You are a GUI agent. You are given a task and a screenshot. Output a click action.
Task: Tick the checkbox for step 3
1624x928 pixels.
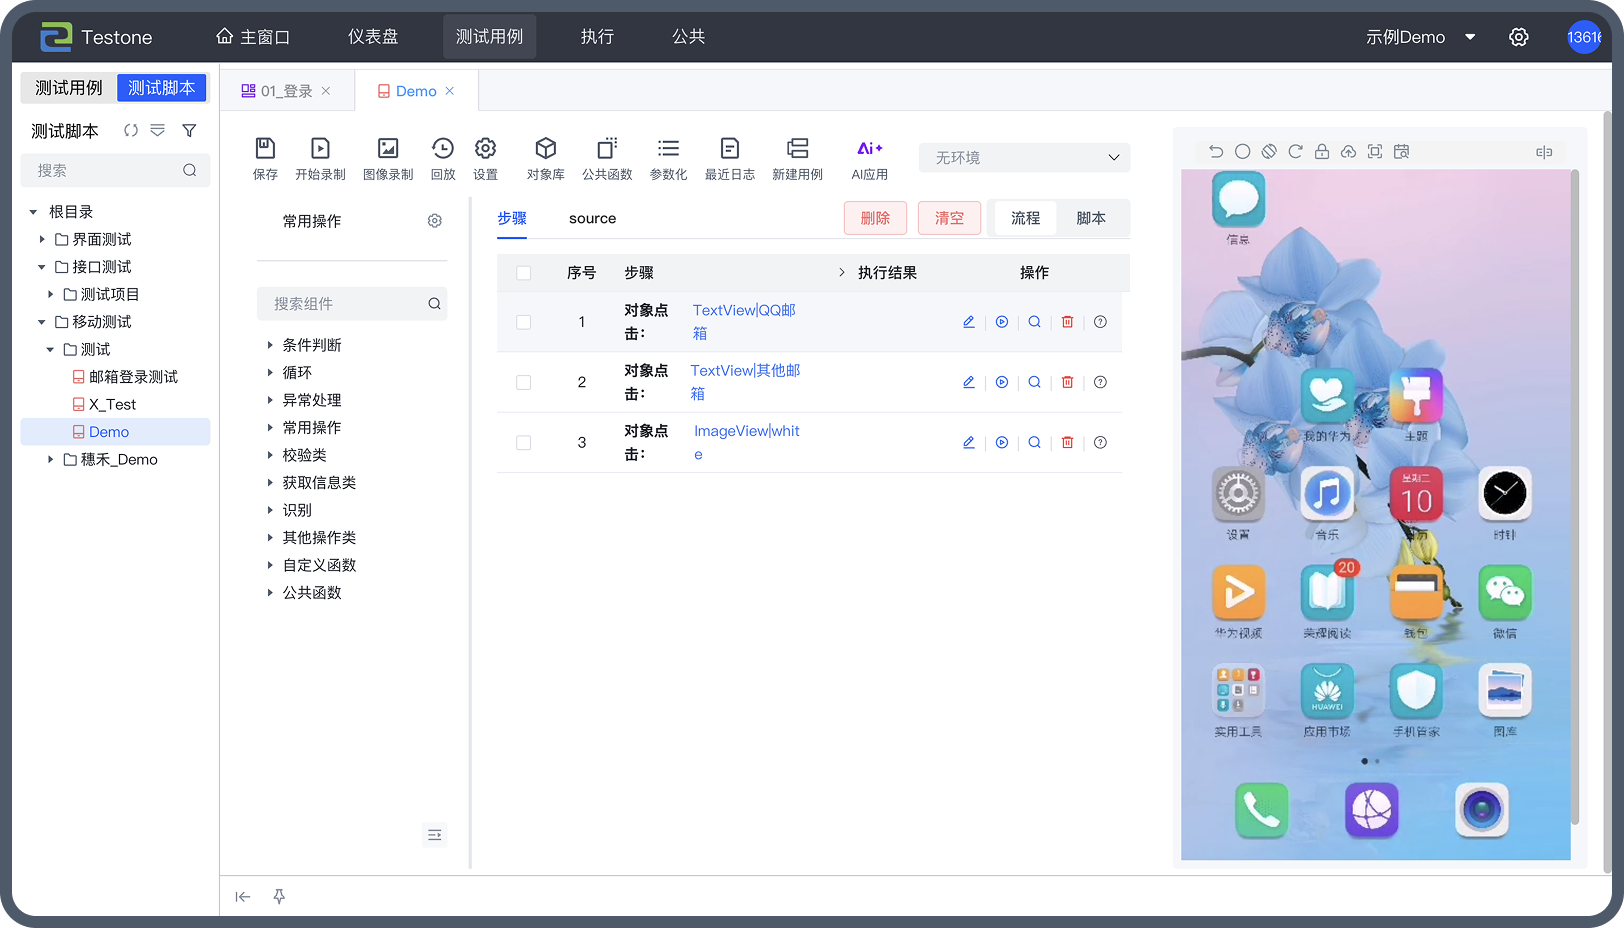click(523, 443)
